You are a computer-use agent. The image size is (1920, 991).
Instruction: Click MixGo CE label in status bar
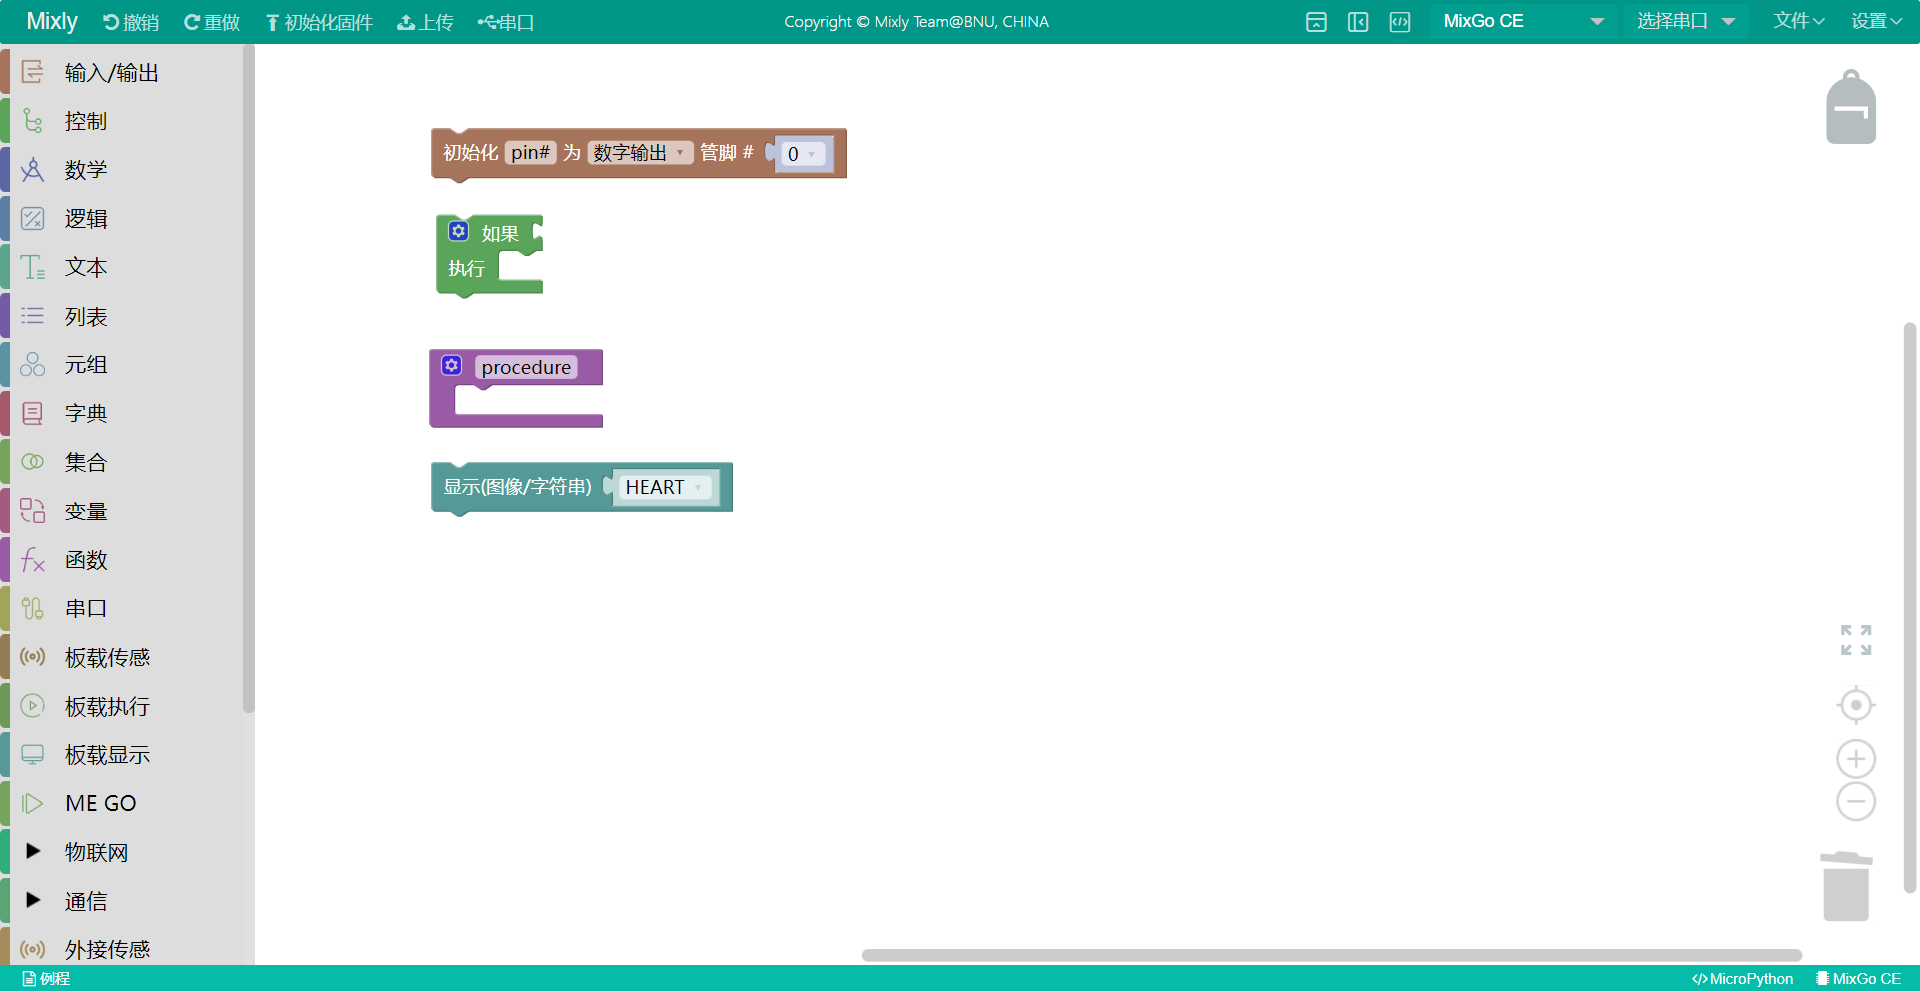click(x=1858, y=979)
